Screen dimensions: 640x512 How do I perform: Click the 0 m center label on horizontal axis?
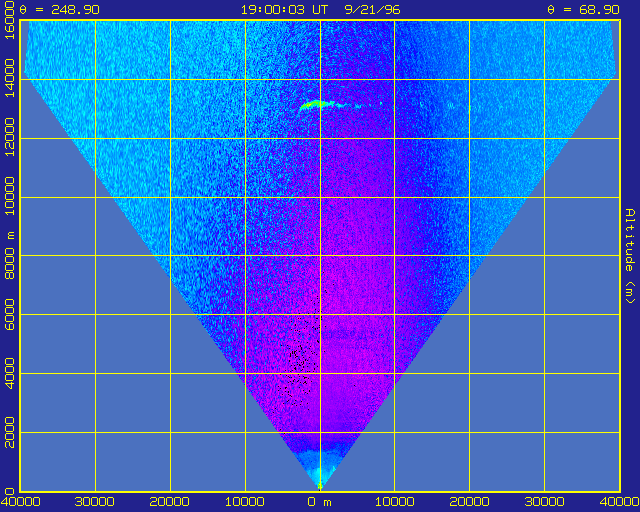click(320, 502)
